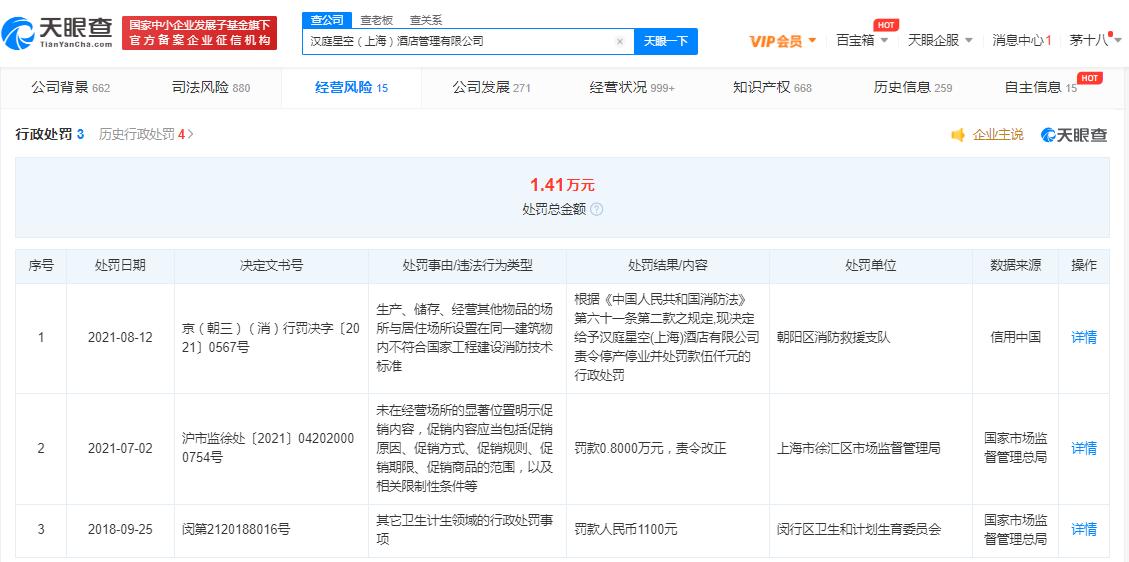This screenshot has height=562, width=1129.
Task: Open the 百宝箱 dropdown menu
Action: pyautogui.click(x=861, y=40)
